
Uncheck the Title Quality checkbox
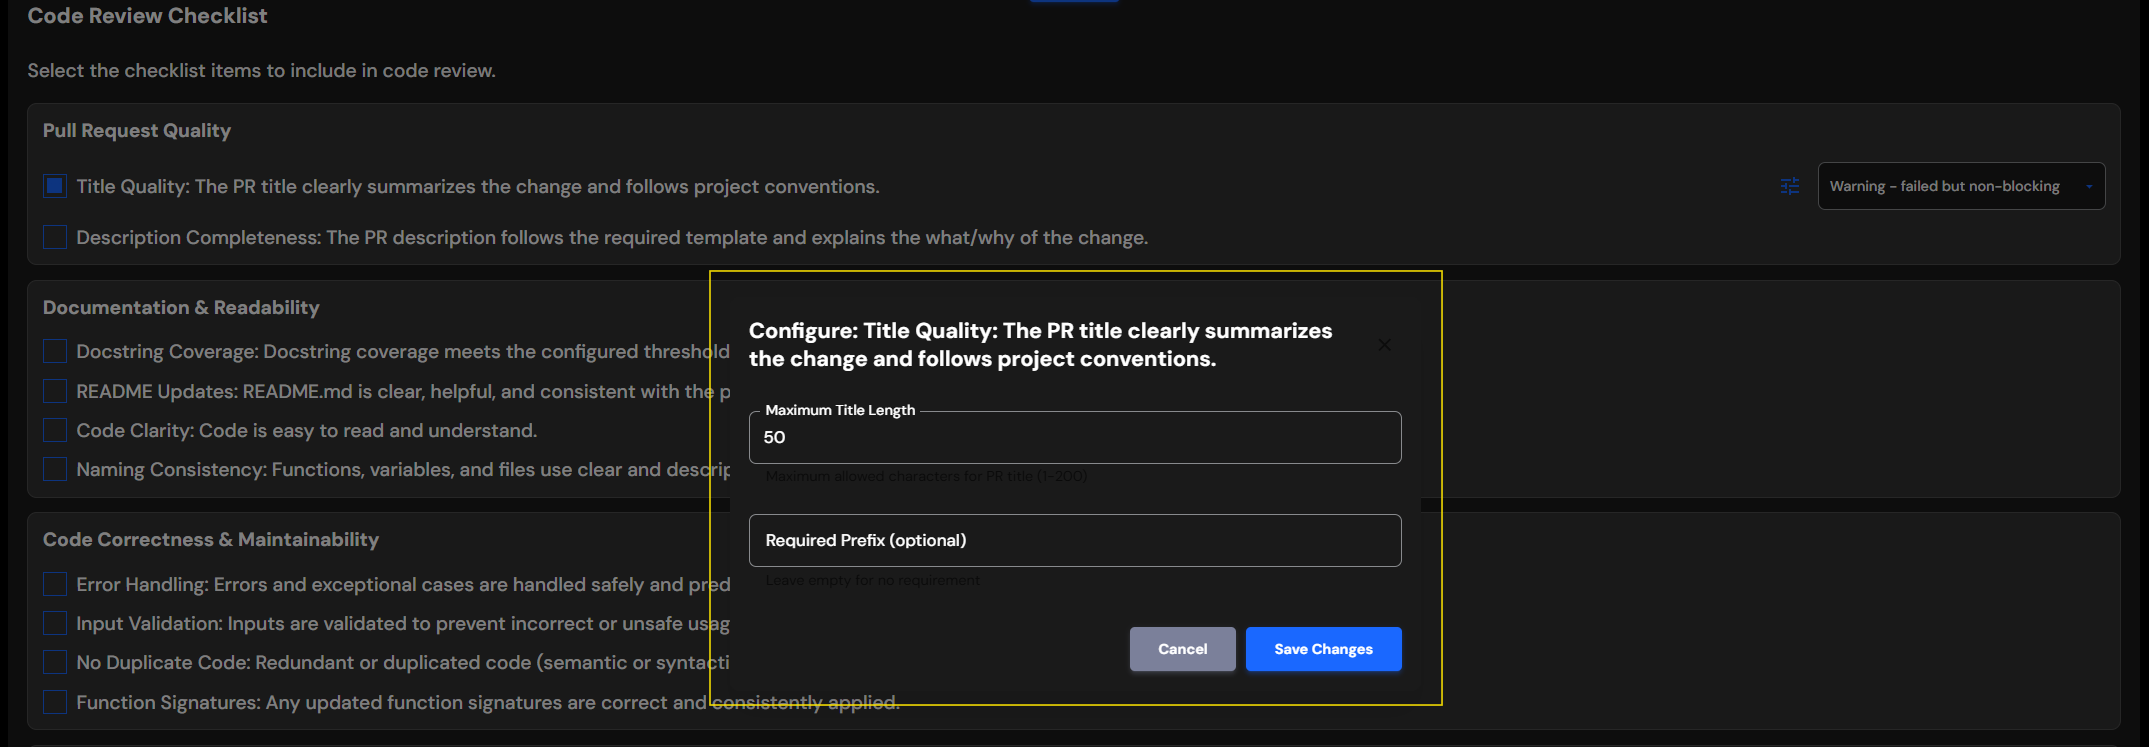54,185
